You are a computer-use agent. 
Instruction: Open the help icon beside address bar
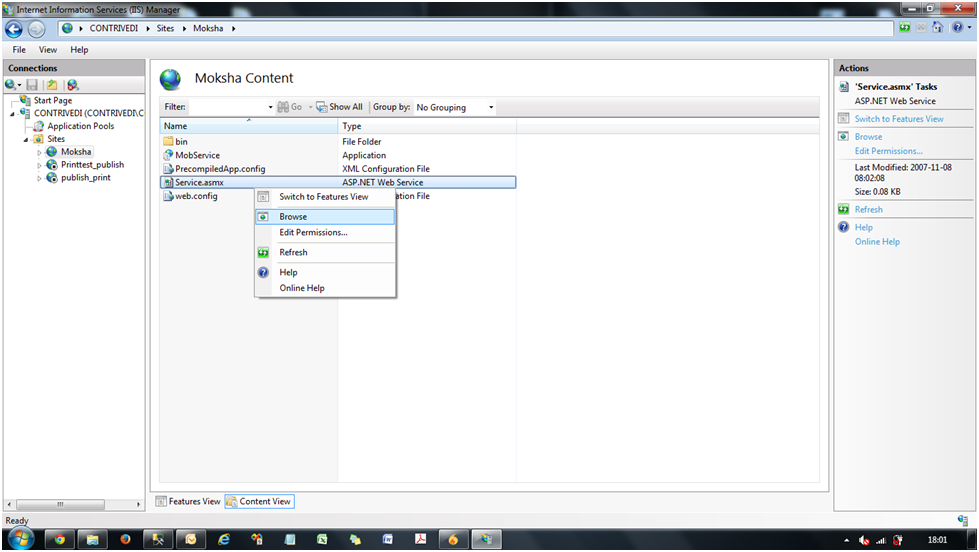[957, 27]
